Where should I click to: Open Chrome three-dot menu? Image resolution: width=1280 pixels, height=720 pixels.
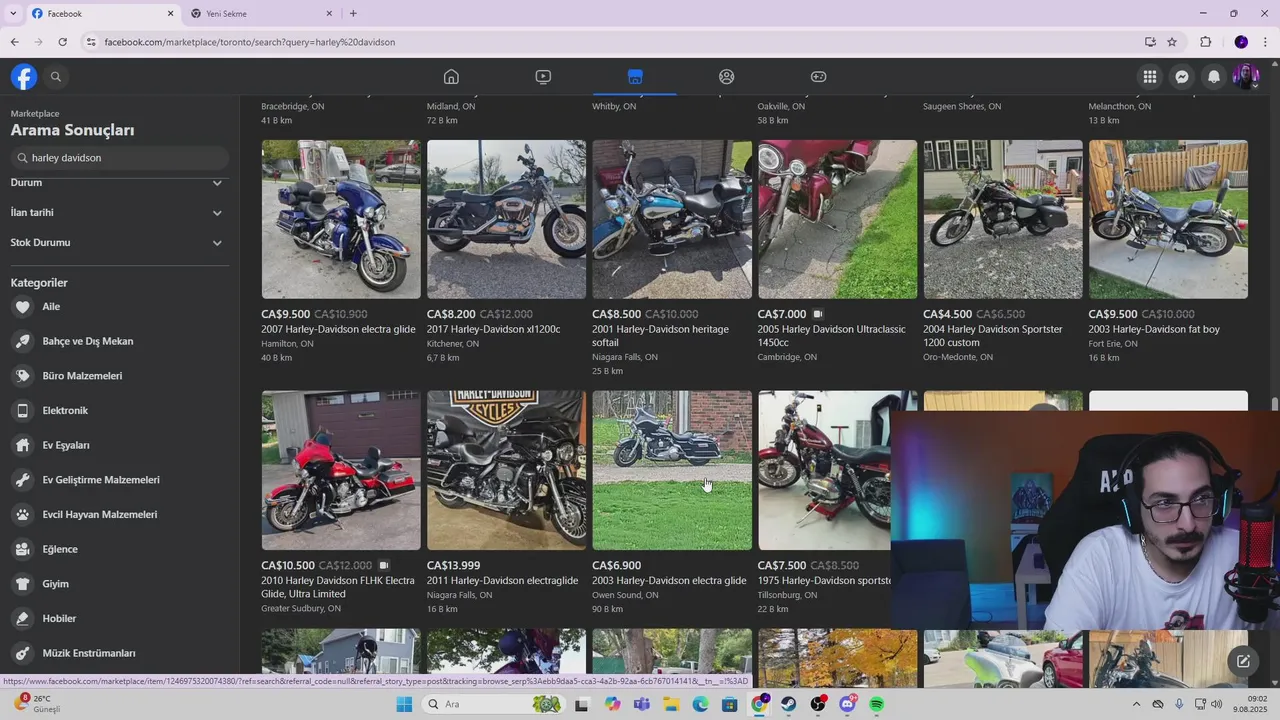1265,42
